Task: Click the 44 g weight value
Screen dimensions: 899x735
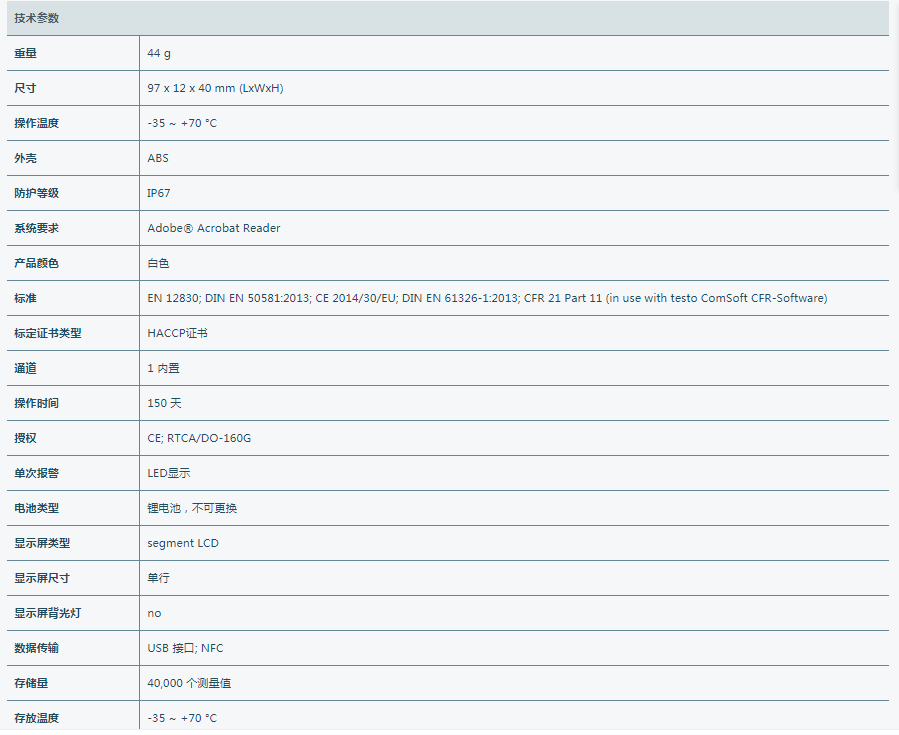Action: click(x=159, y=53)
